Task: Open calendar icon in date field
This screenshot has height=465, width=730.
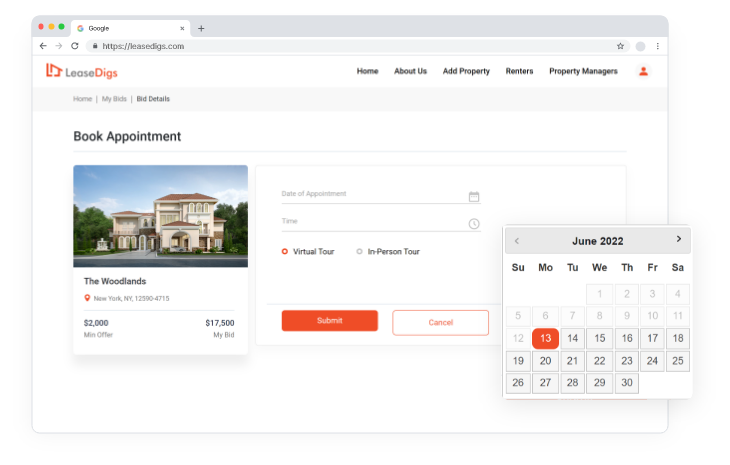Action: (x=474, y=196)
